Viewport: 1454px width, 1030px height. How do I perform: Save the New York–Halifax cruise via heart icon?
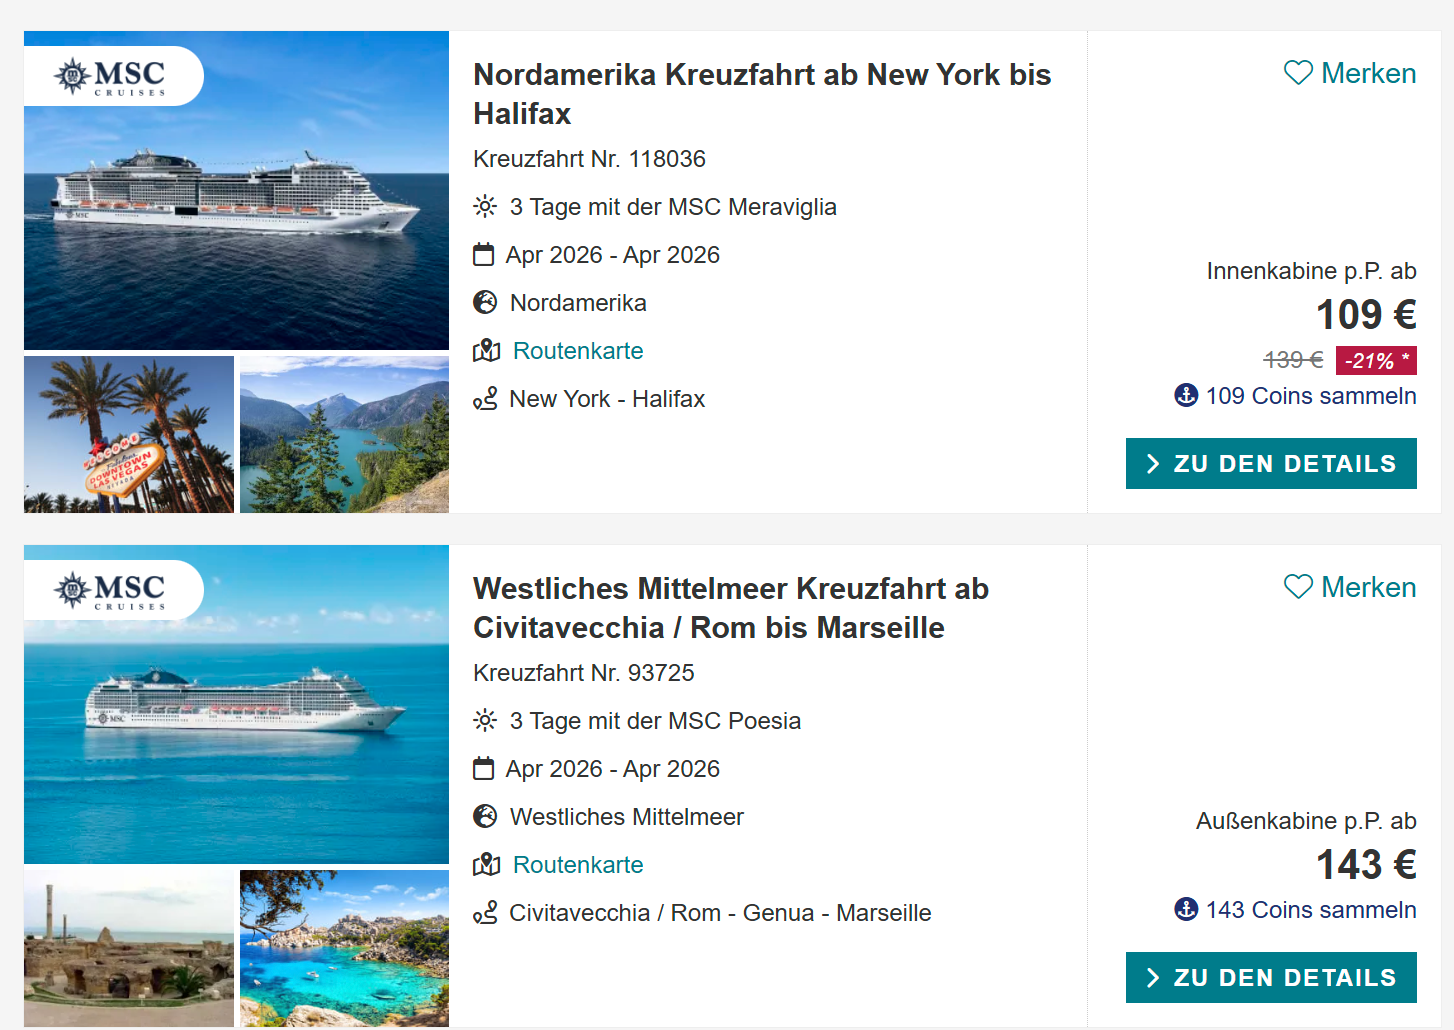click(x=1298, y=73)
